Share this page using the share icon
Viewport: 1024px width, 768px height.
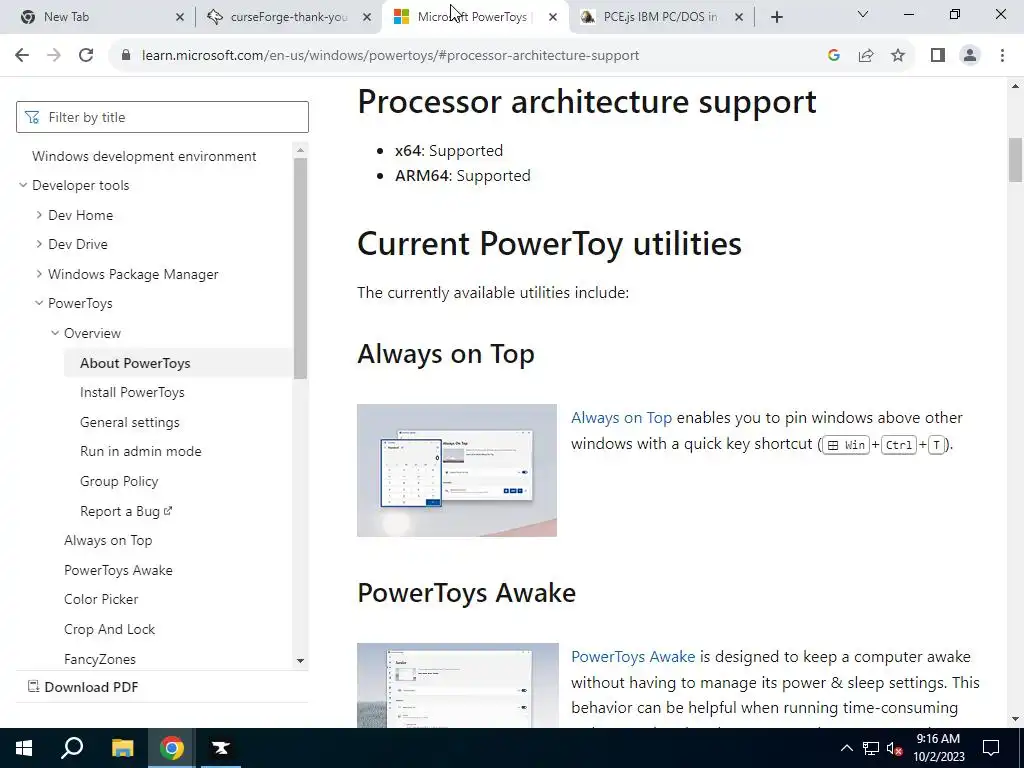866,56
